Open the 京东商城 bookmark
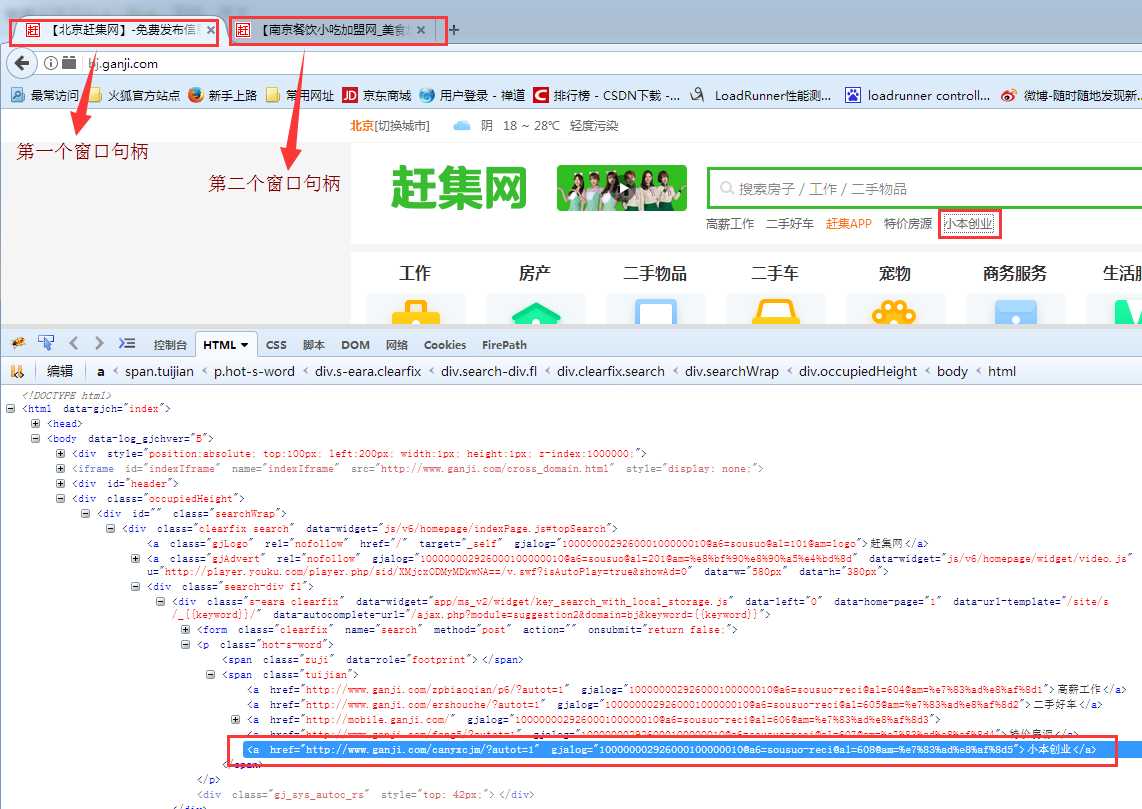 377,95
